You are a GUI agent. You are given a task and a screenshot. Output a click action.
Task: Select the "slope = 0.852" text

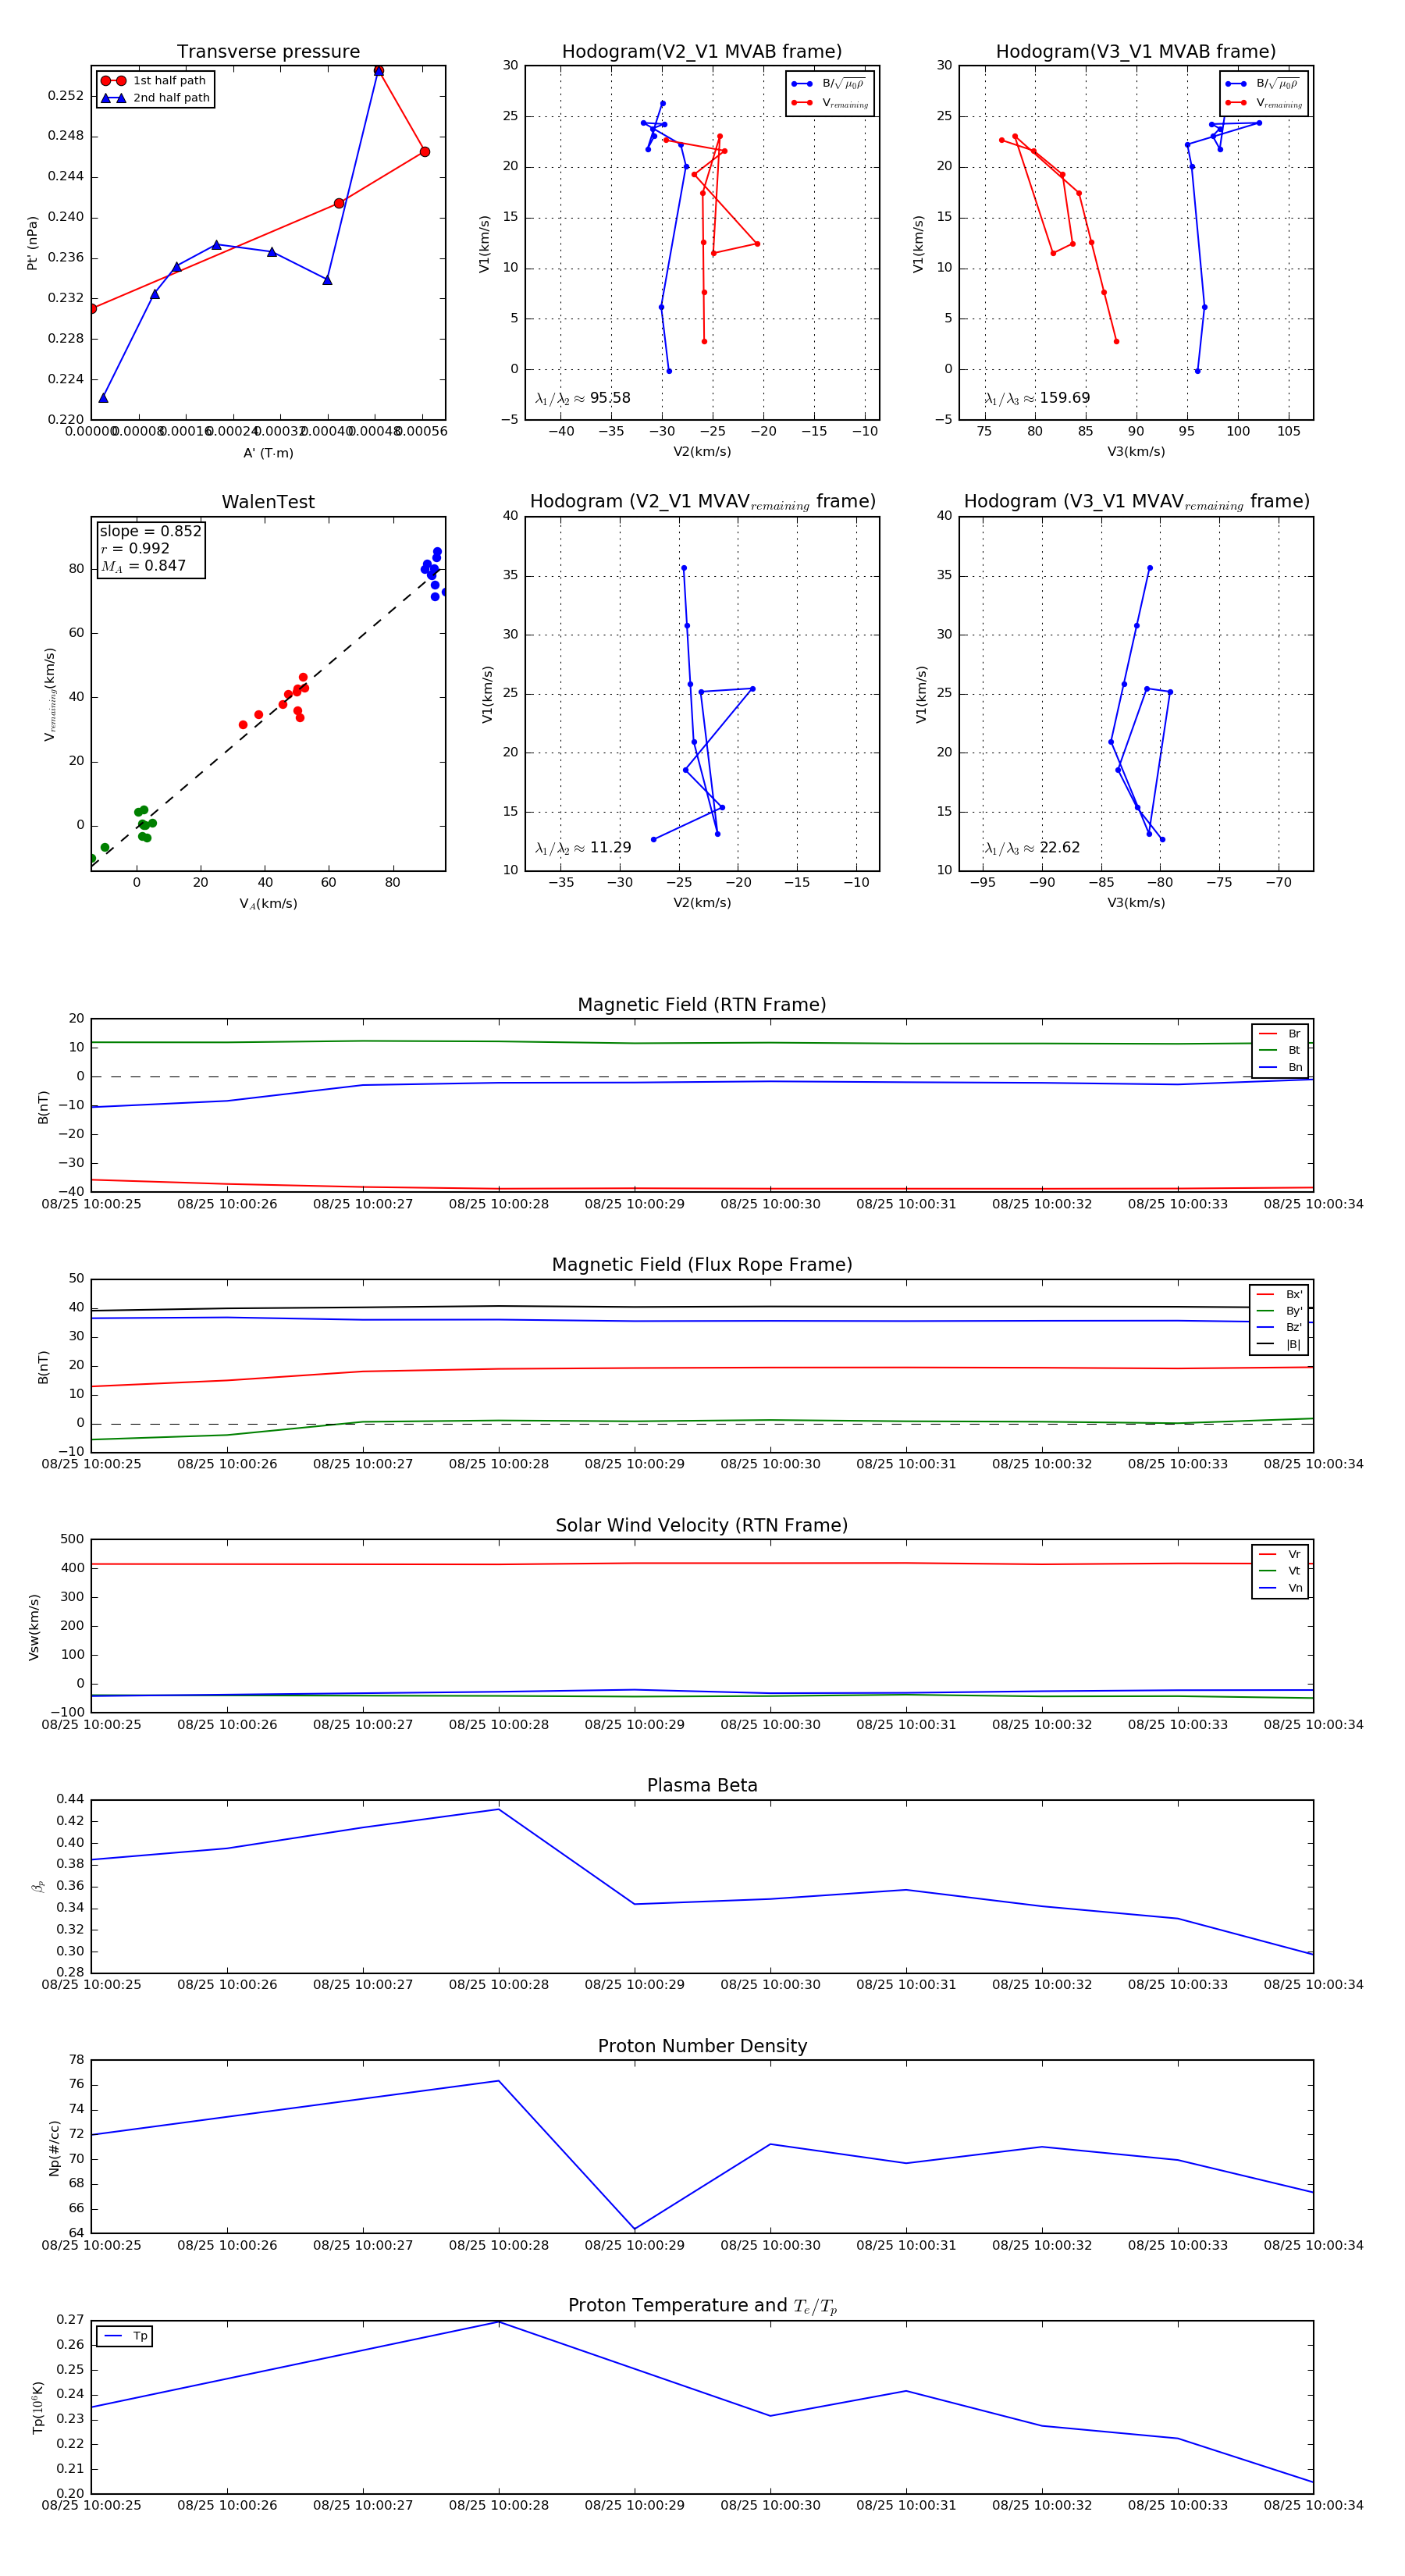click(x=151, y=531)
